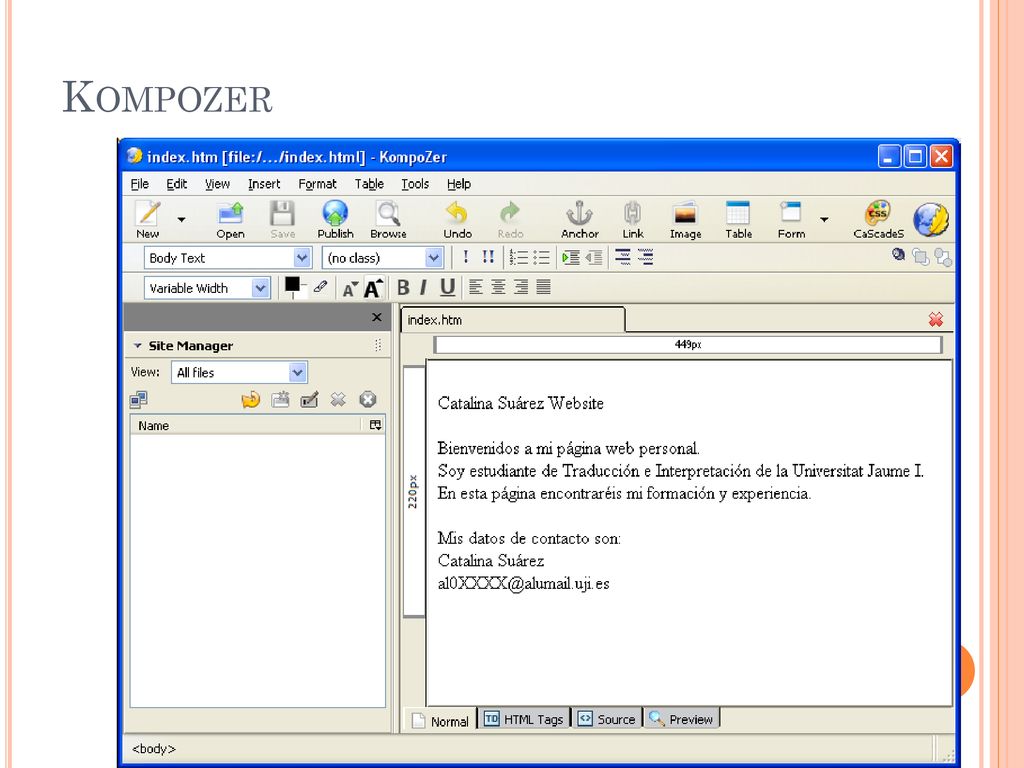Toggle Underline formatting
The width and height of the screenshot is (1024, 768).
[x=447, y=287]
